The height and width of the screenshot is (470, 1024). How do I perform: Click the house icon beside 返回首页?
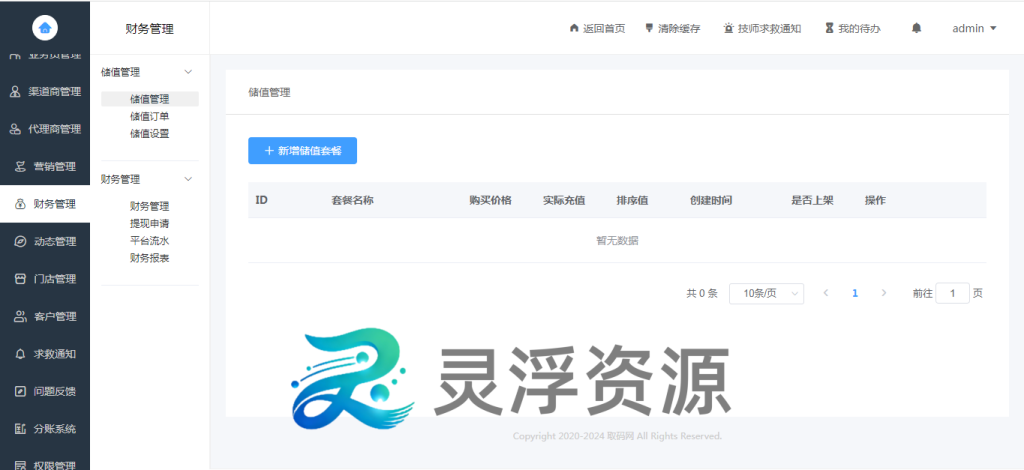[x=574, y=28]
